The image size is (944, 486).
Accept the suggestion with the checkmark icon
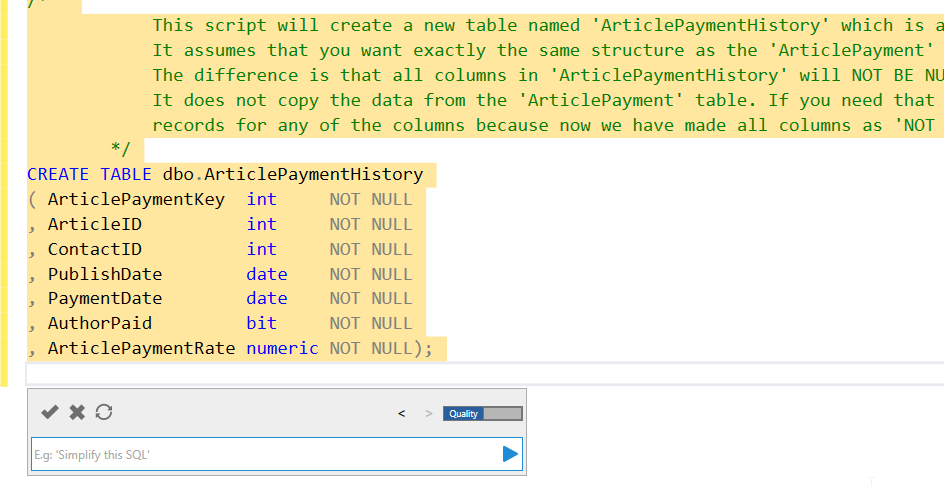(x=49, y=412)
